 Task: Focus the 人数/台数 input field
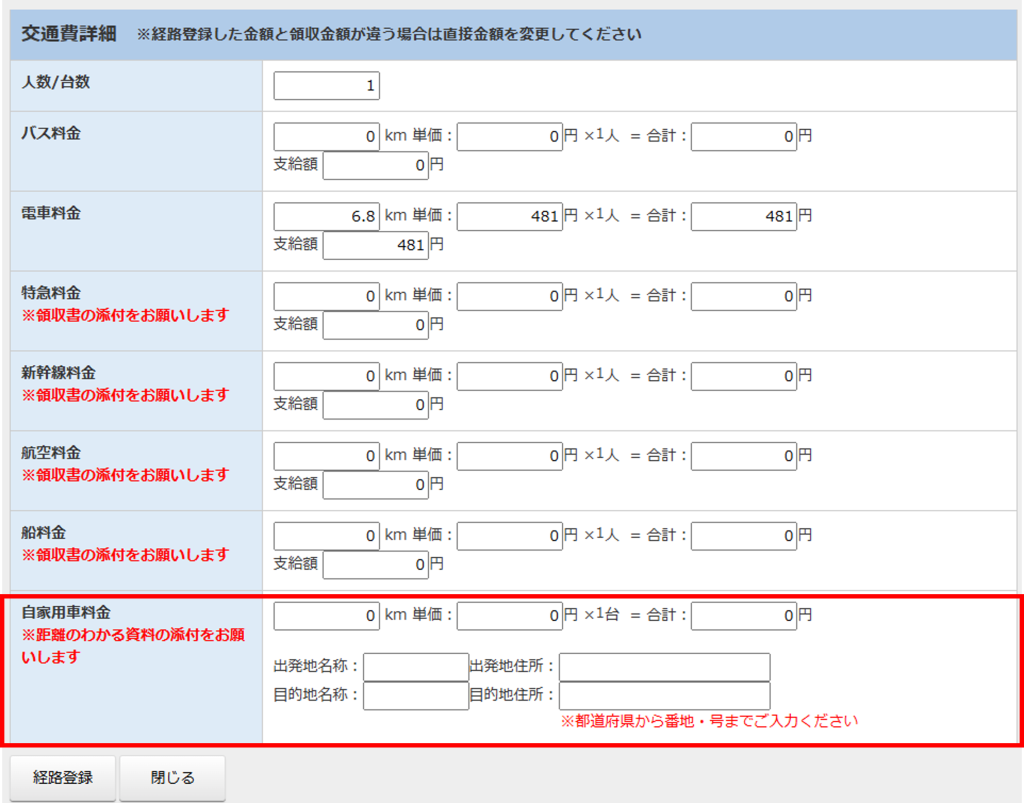[327, 86]
